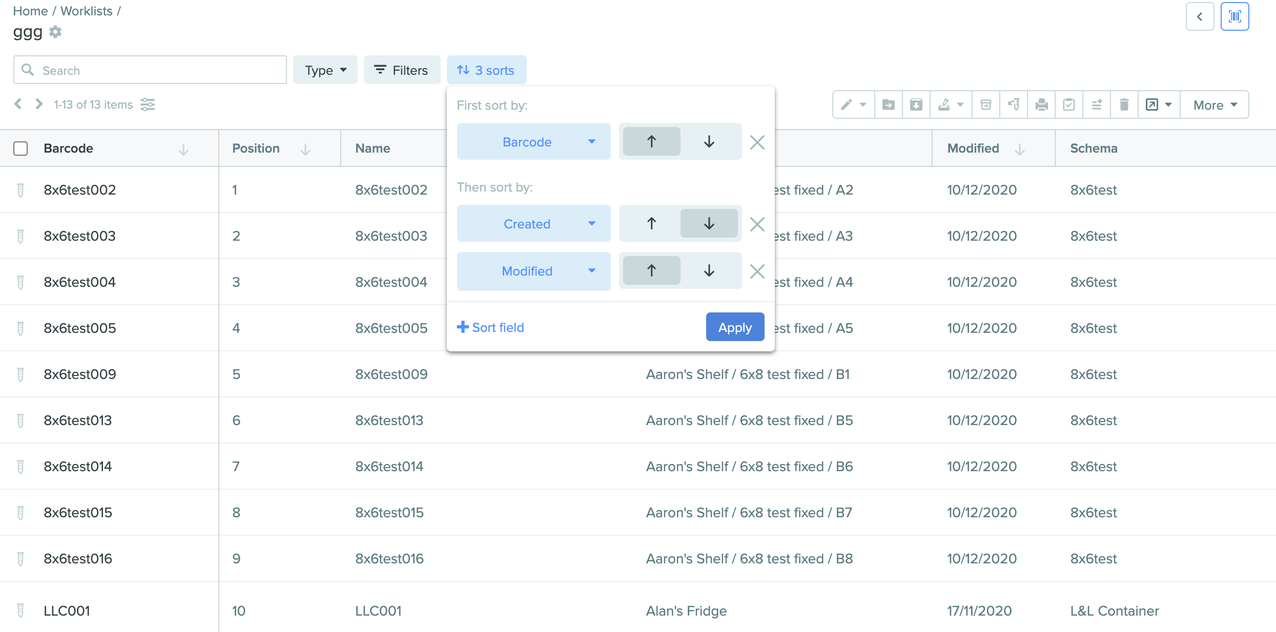Screen dimensions: 1276x632
Task: Remove the Barcode sort with its X
Action: 757,142
